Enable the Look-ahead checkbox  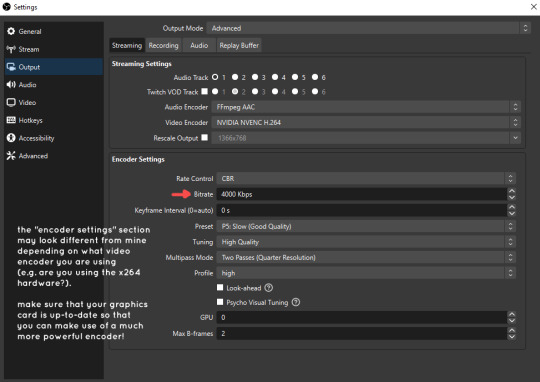tap(220, 287)
